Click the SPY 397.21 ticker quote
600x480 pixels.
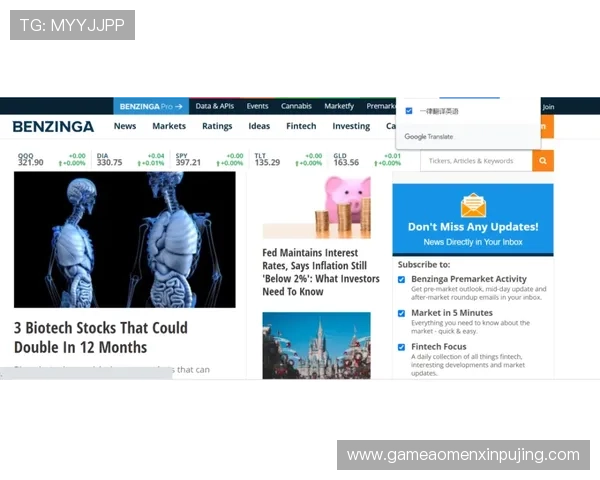[209, 159]
